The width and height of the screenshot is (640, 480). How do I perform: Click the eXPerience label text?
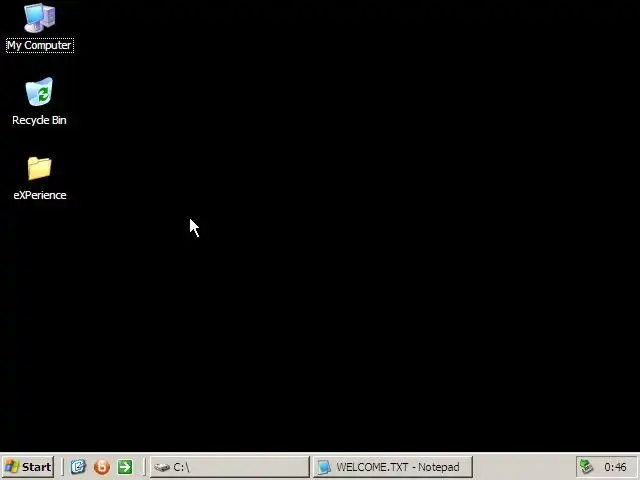click(x=40, y=195)
